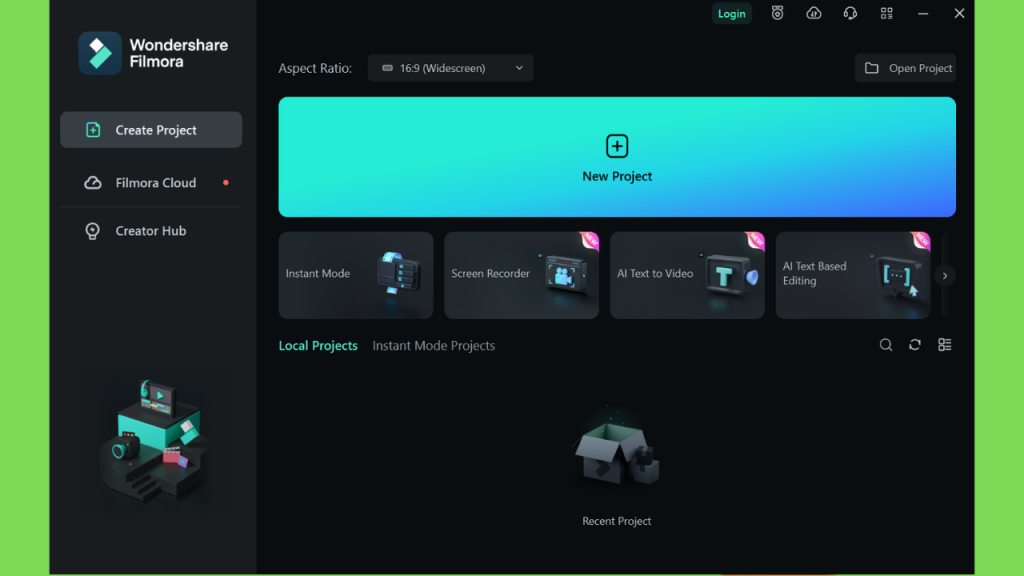This screenshot has width=1024, height=576.
Task: Toggle the list view layout icon
Action: pyautogui.click(x=945, y=344)
